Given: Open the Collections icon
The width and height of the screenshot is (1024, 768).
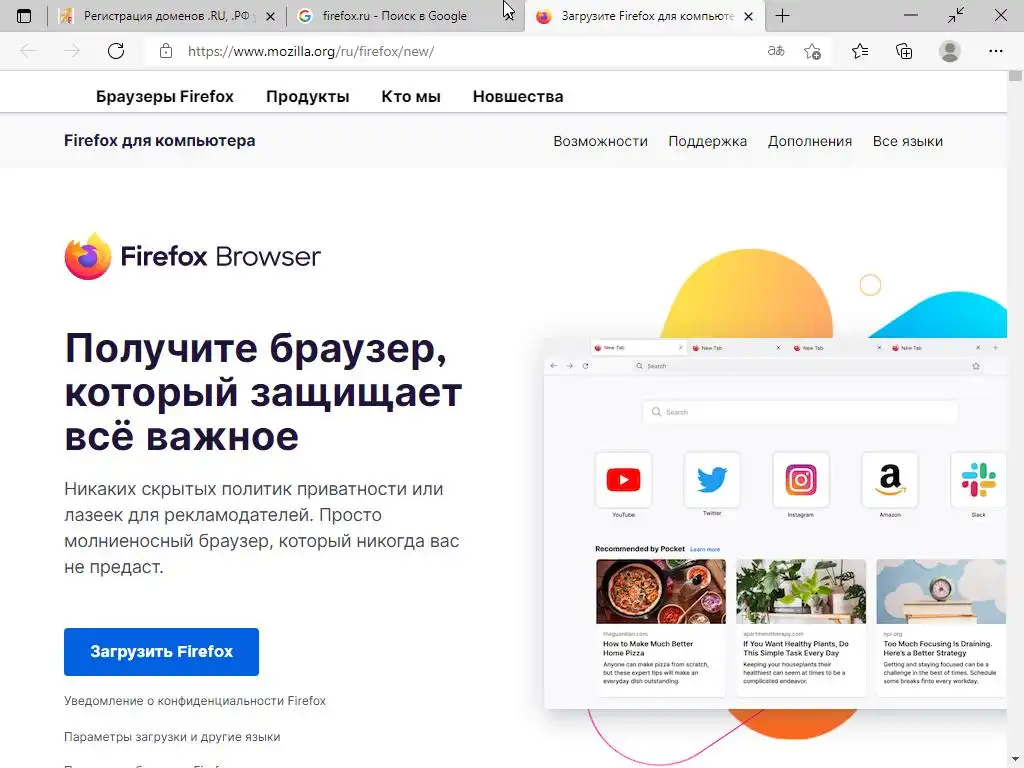Looking at the screenshot, I should [904, 51].
